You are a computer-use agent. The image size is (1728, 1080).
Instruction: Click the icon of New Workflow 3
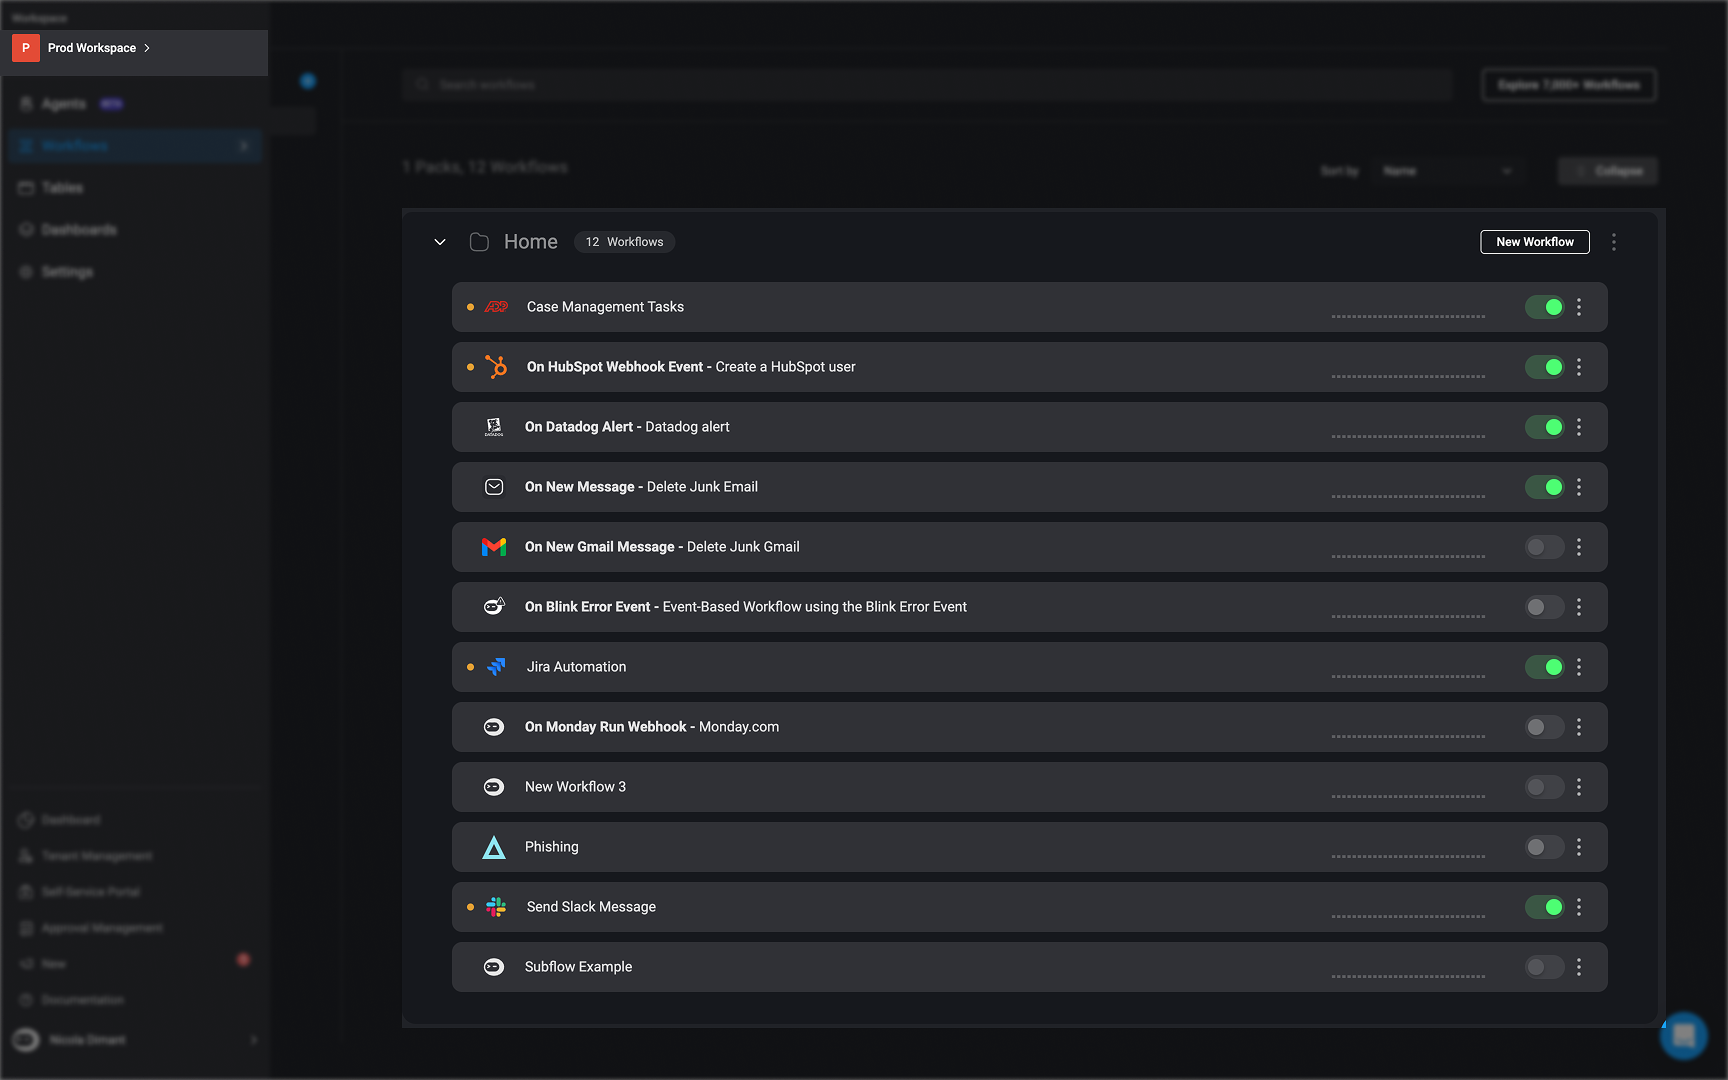[x=494, y=787]
